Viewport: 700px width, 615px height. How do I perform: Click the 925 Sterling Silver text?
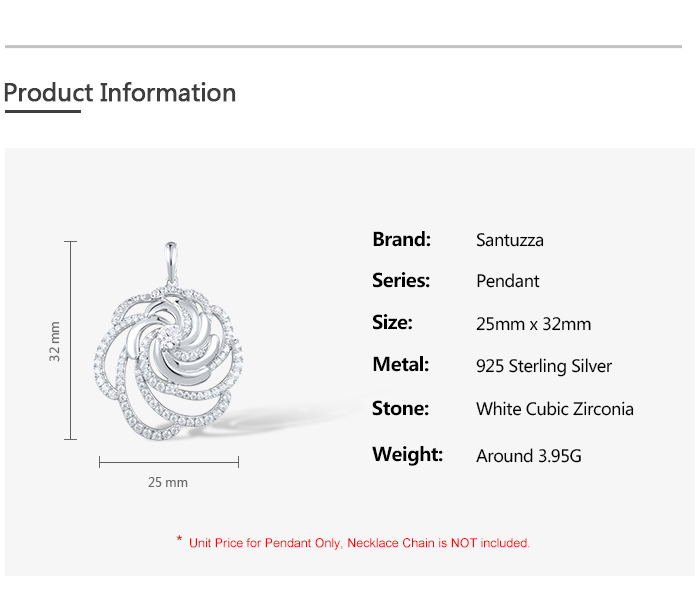pos(544,366)
